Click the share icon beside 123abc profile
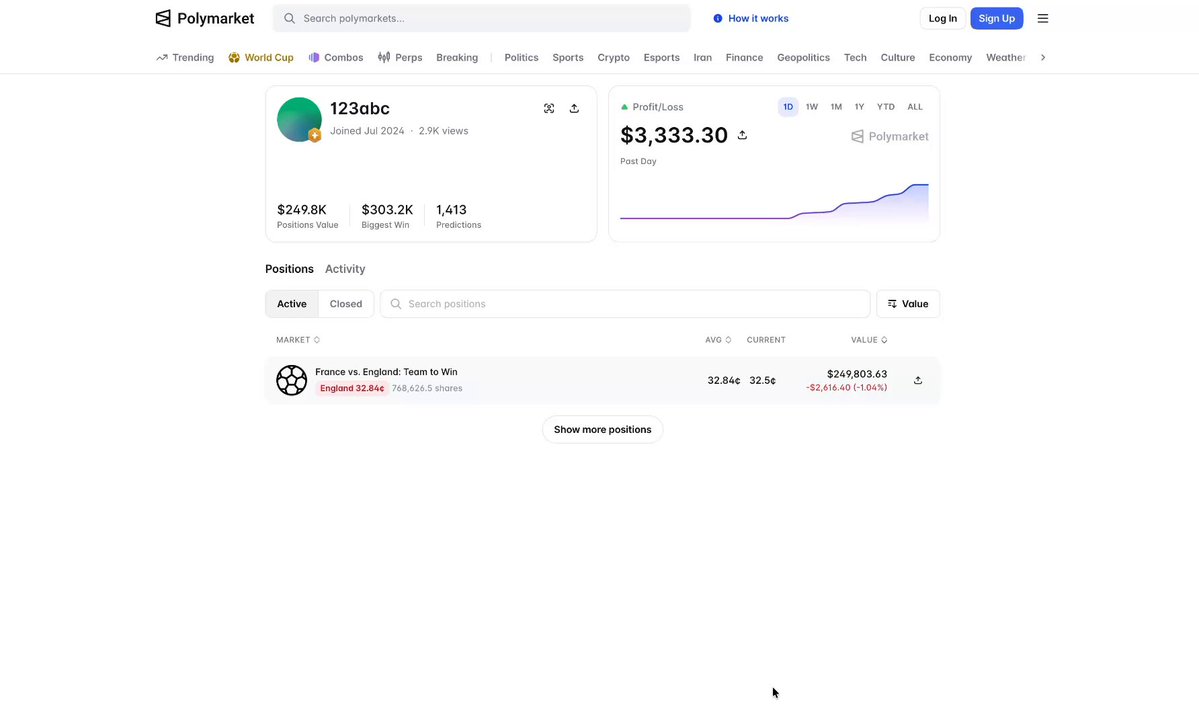 pyautogui.click(x=574, y=109)
